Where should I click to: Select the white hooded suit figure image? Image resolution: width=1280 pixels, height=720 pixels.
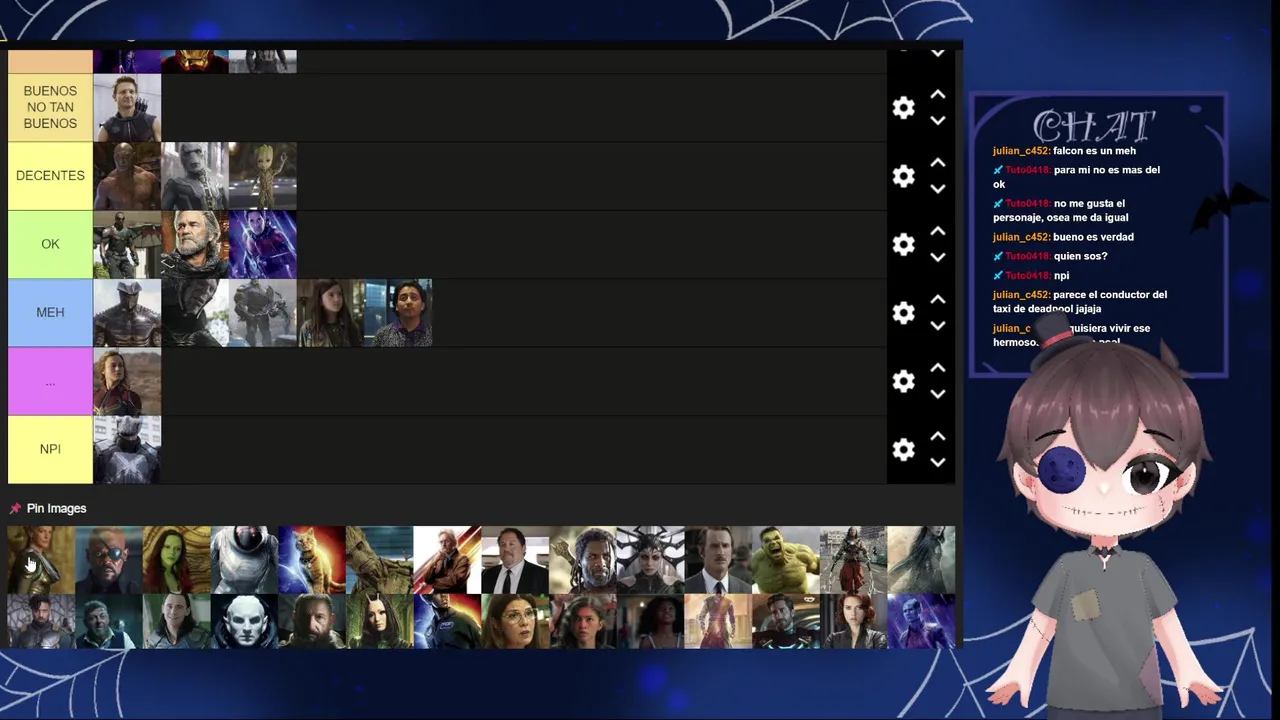coord(245,560)
